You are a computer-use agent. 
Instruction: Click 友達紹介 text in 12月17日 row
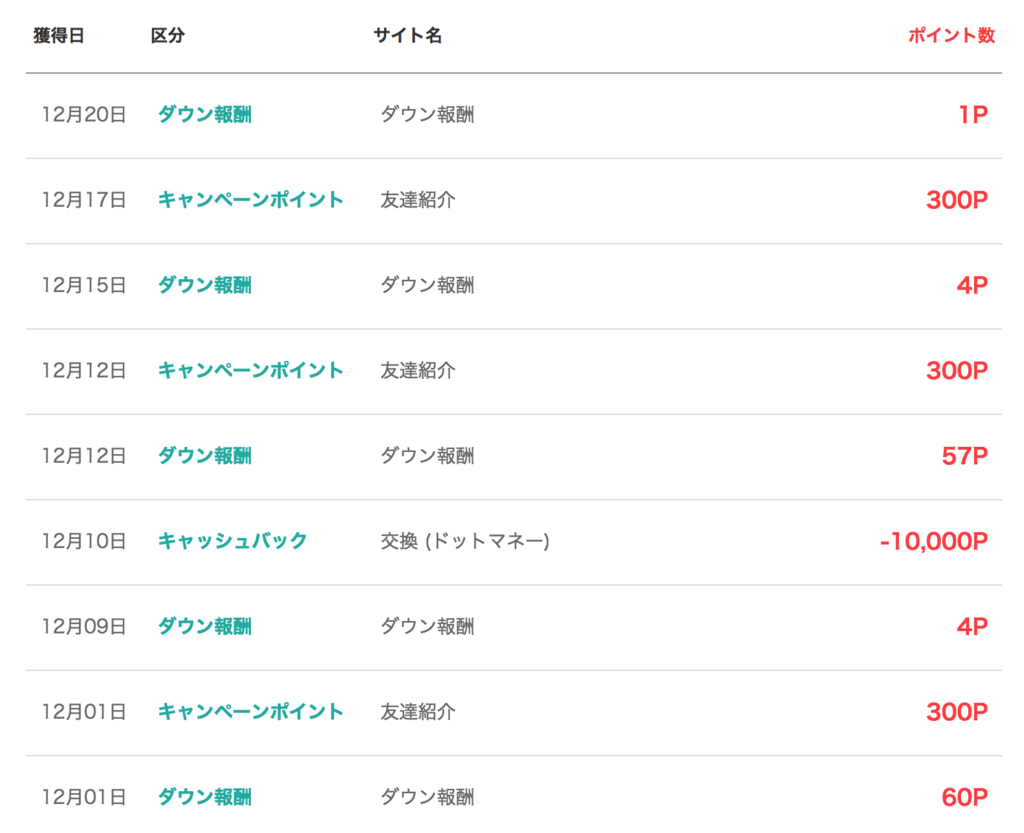pyautogui.click(x=418, y=200)
